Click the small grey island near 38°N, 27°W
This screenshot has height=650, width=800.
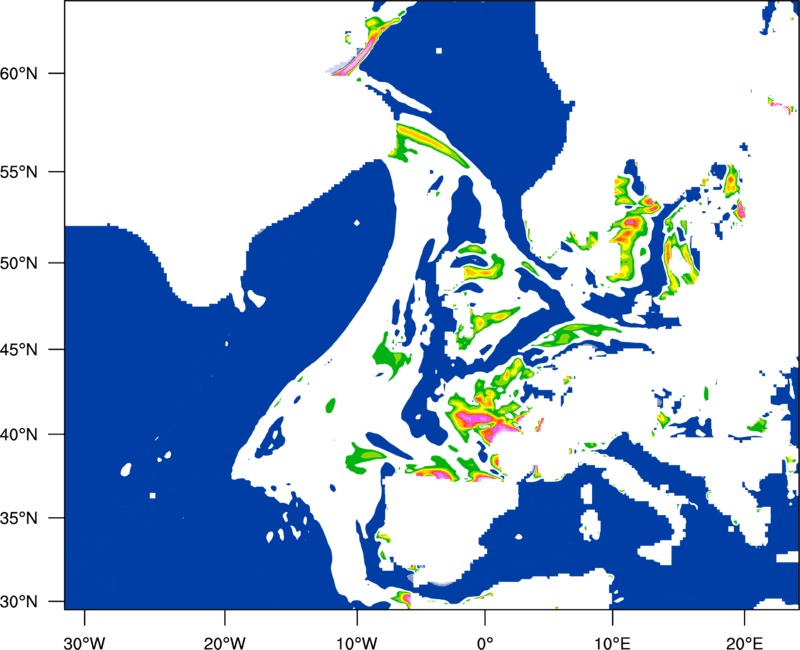[x=126, y=469]
